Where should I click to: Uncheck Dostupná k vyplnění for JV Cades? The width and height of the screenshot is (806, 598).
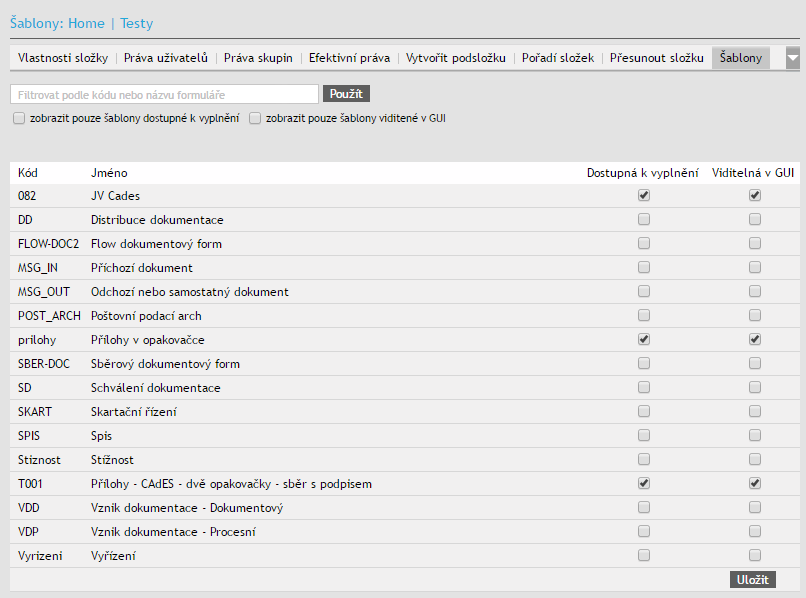pyautogui.click(x=644, y=195)
